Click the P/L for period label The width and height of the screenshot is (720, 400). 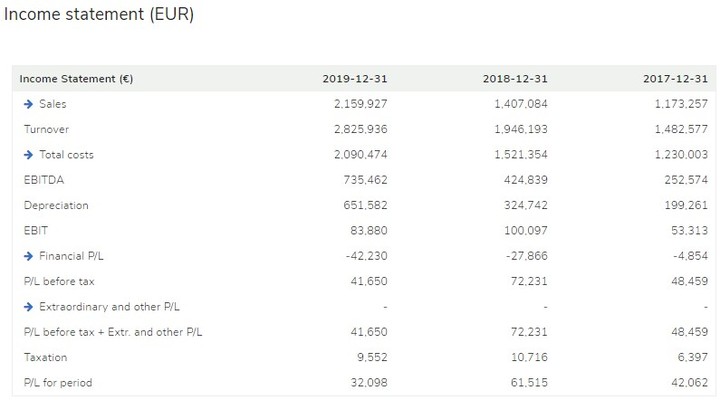click(58, 382)
